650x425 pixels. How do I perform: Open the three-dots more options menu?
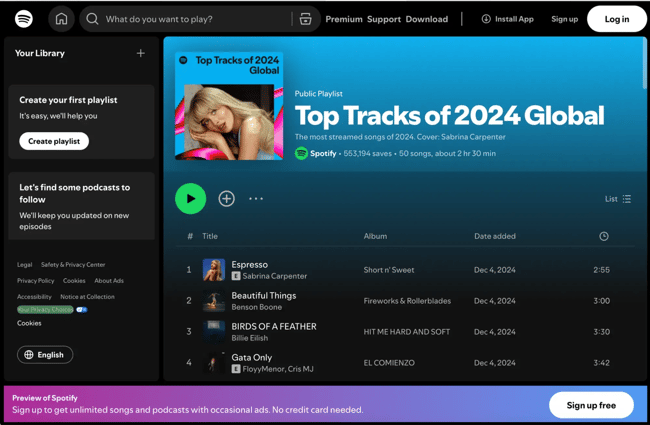(256, 199)
